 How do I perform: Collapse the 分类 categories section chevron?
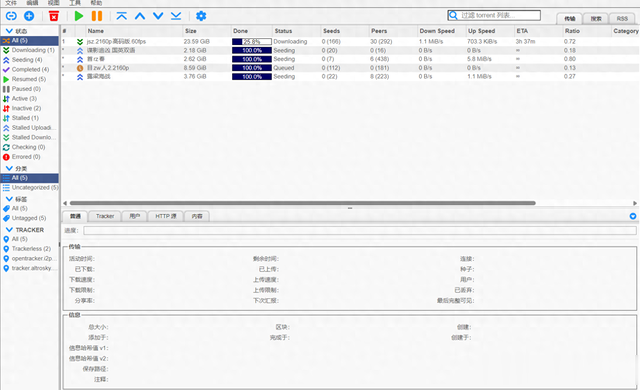[x=9, y=168]
